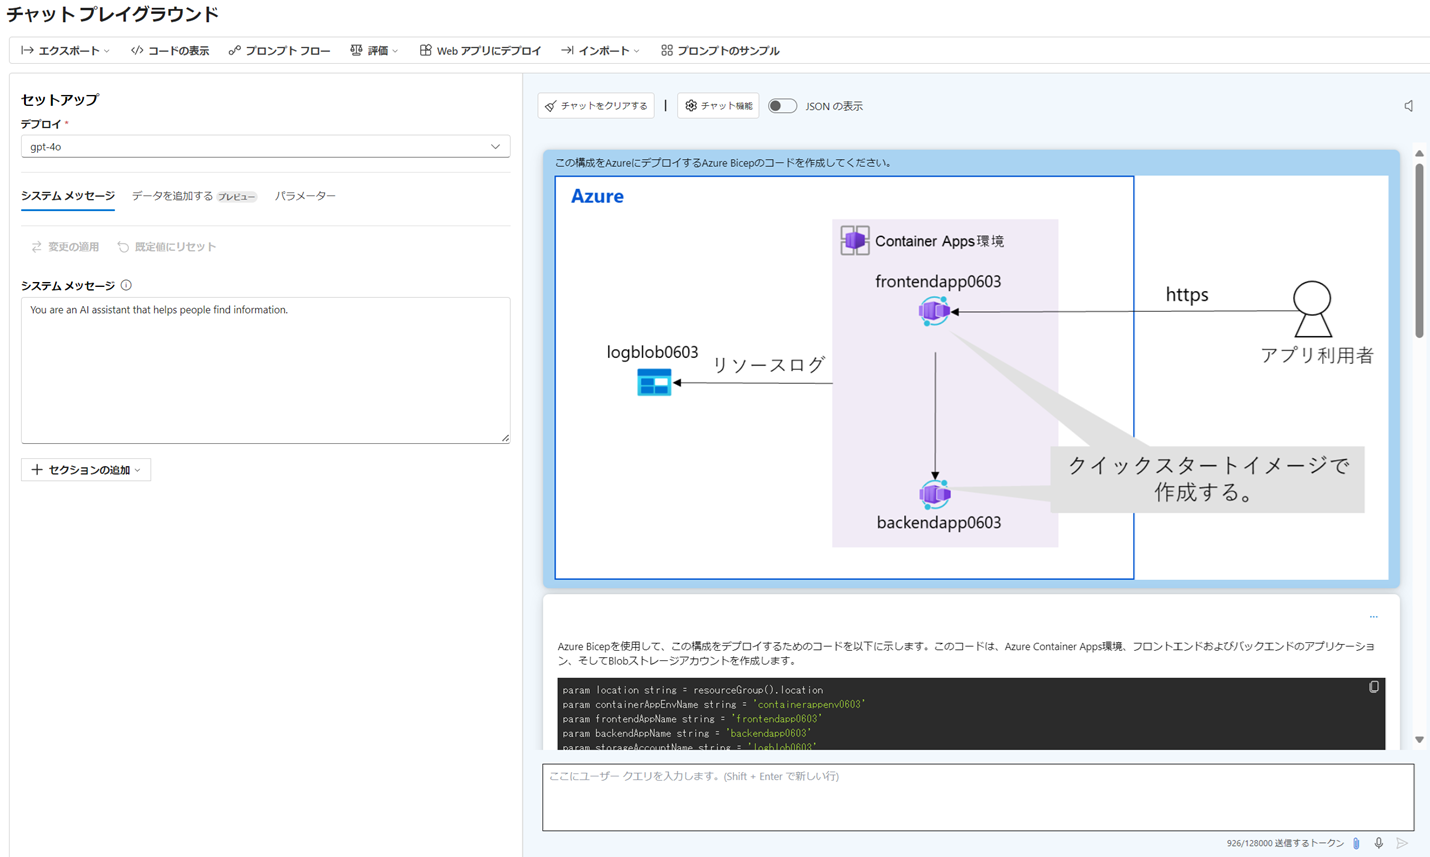Click inside the system message text area
Screen dimensions: 1430x857
[265, 370]
